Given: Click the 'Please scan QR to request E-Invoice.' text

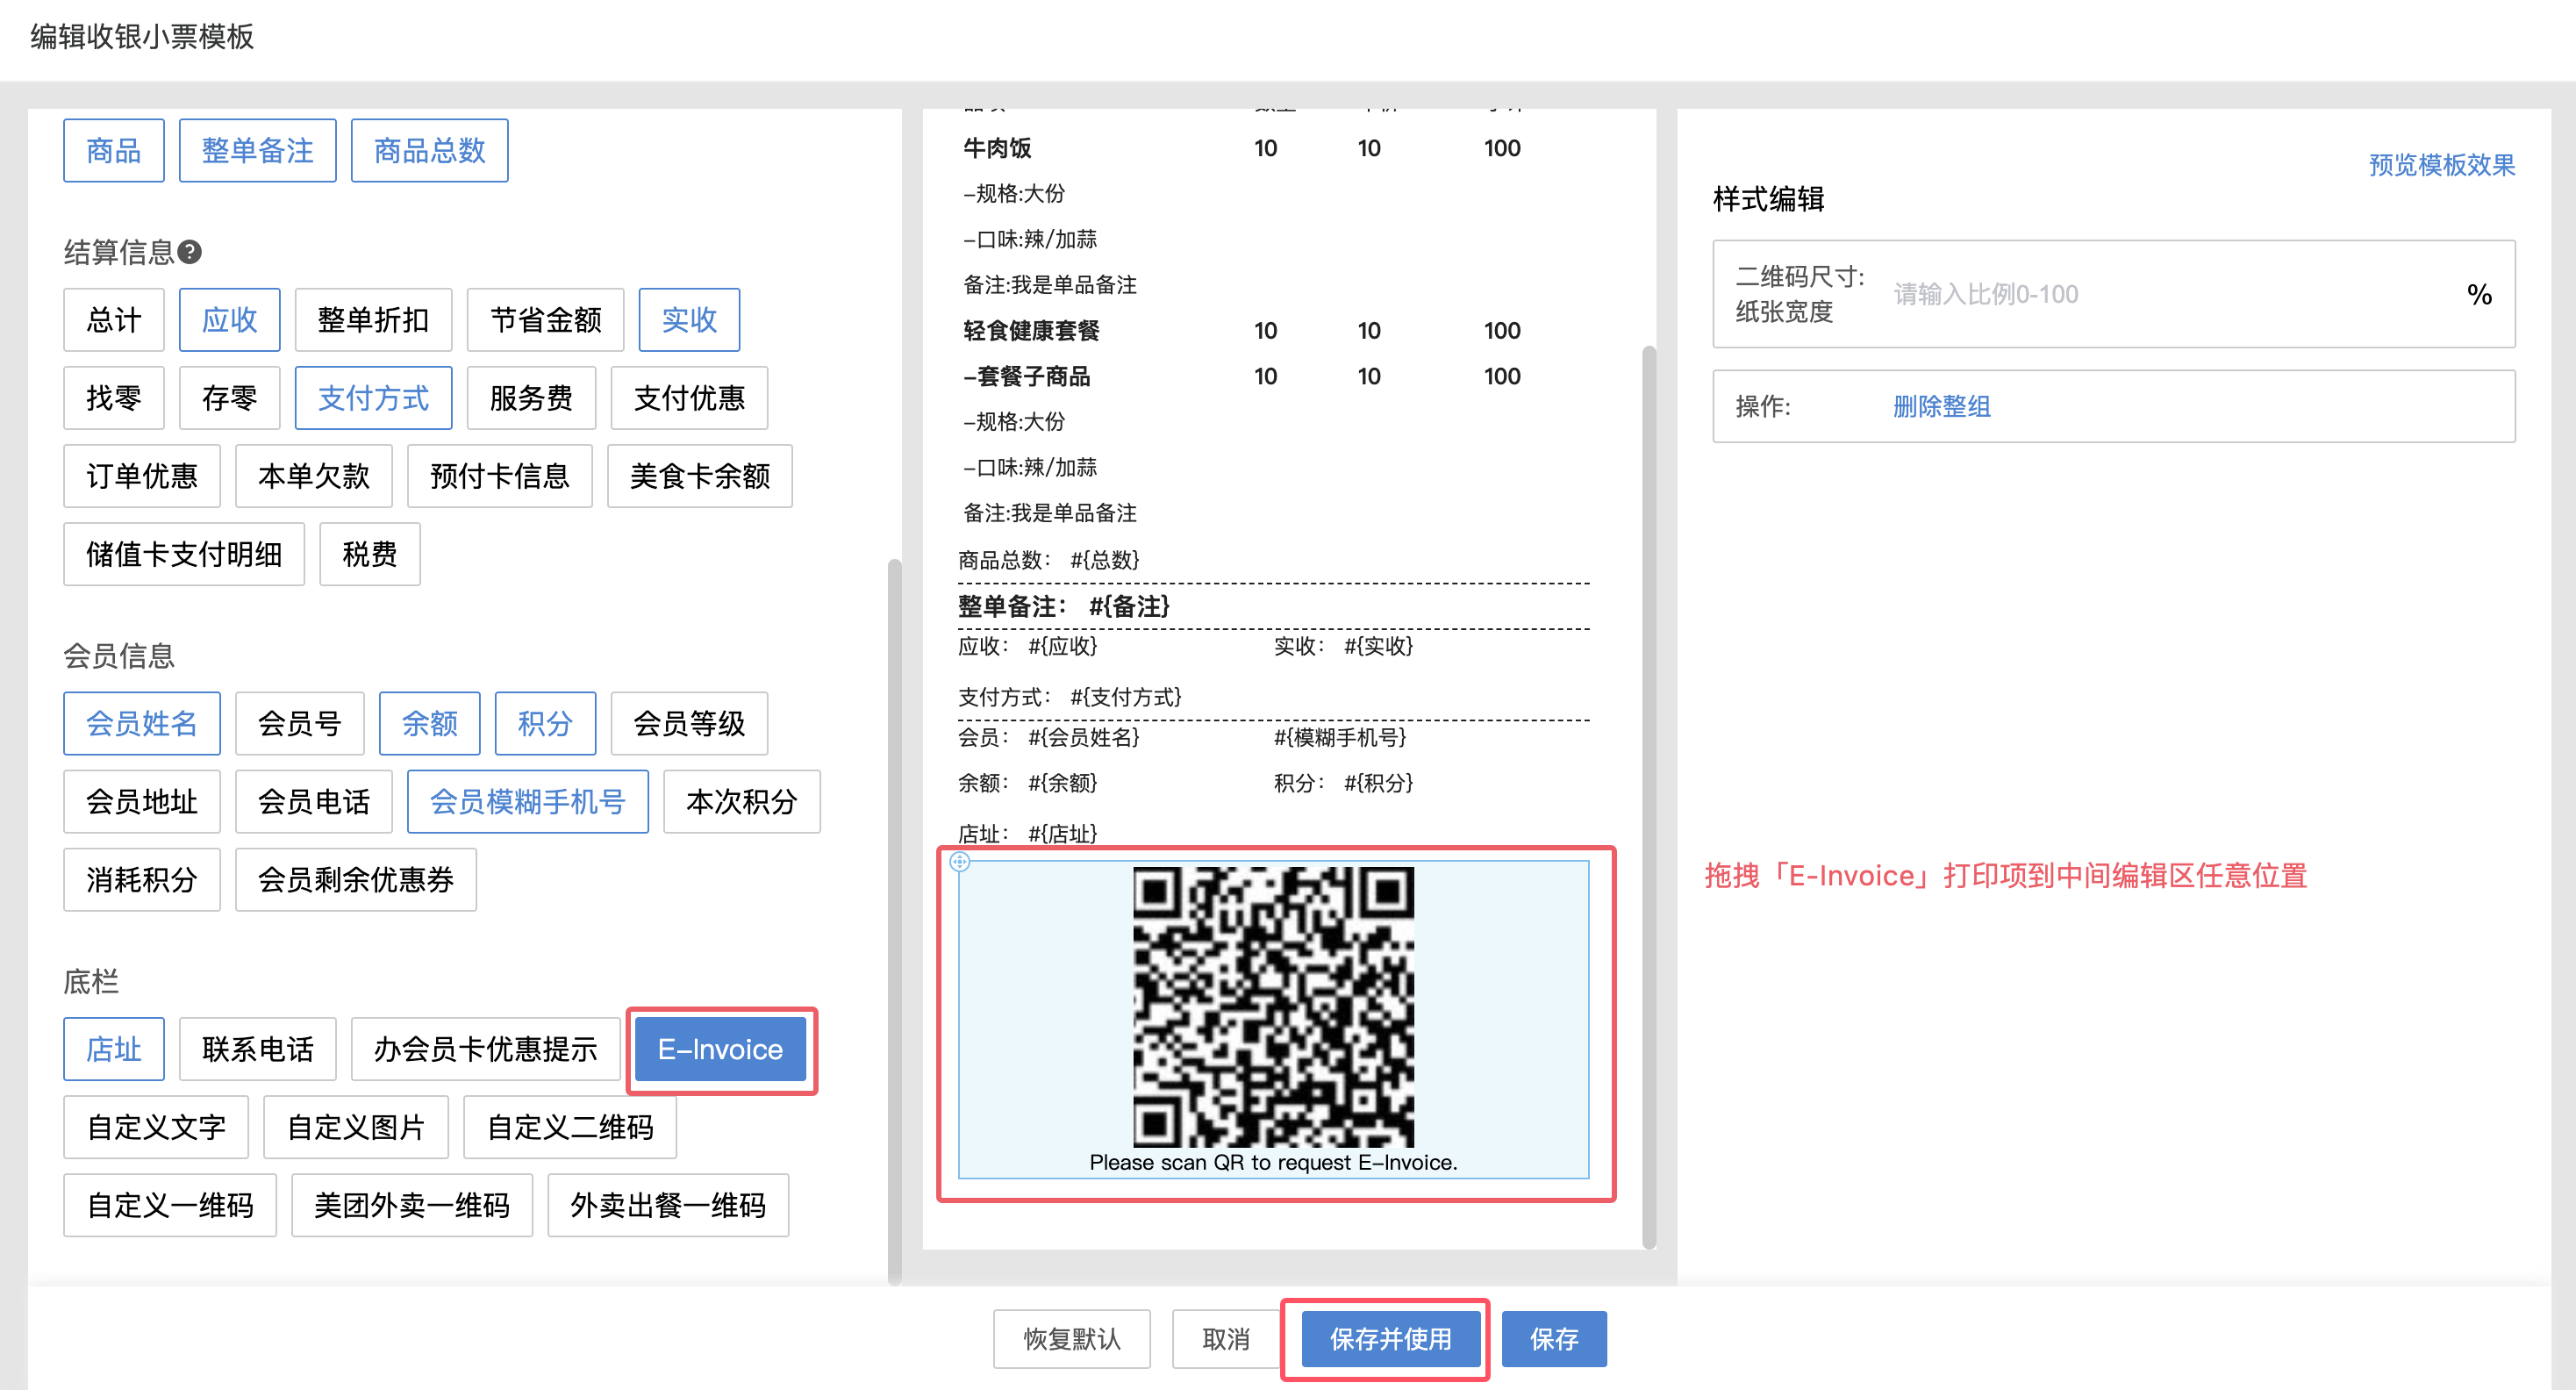Looking at the screenshot, I should (1273, 1162).
